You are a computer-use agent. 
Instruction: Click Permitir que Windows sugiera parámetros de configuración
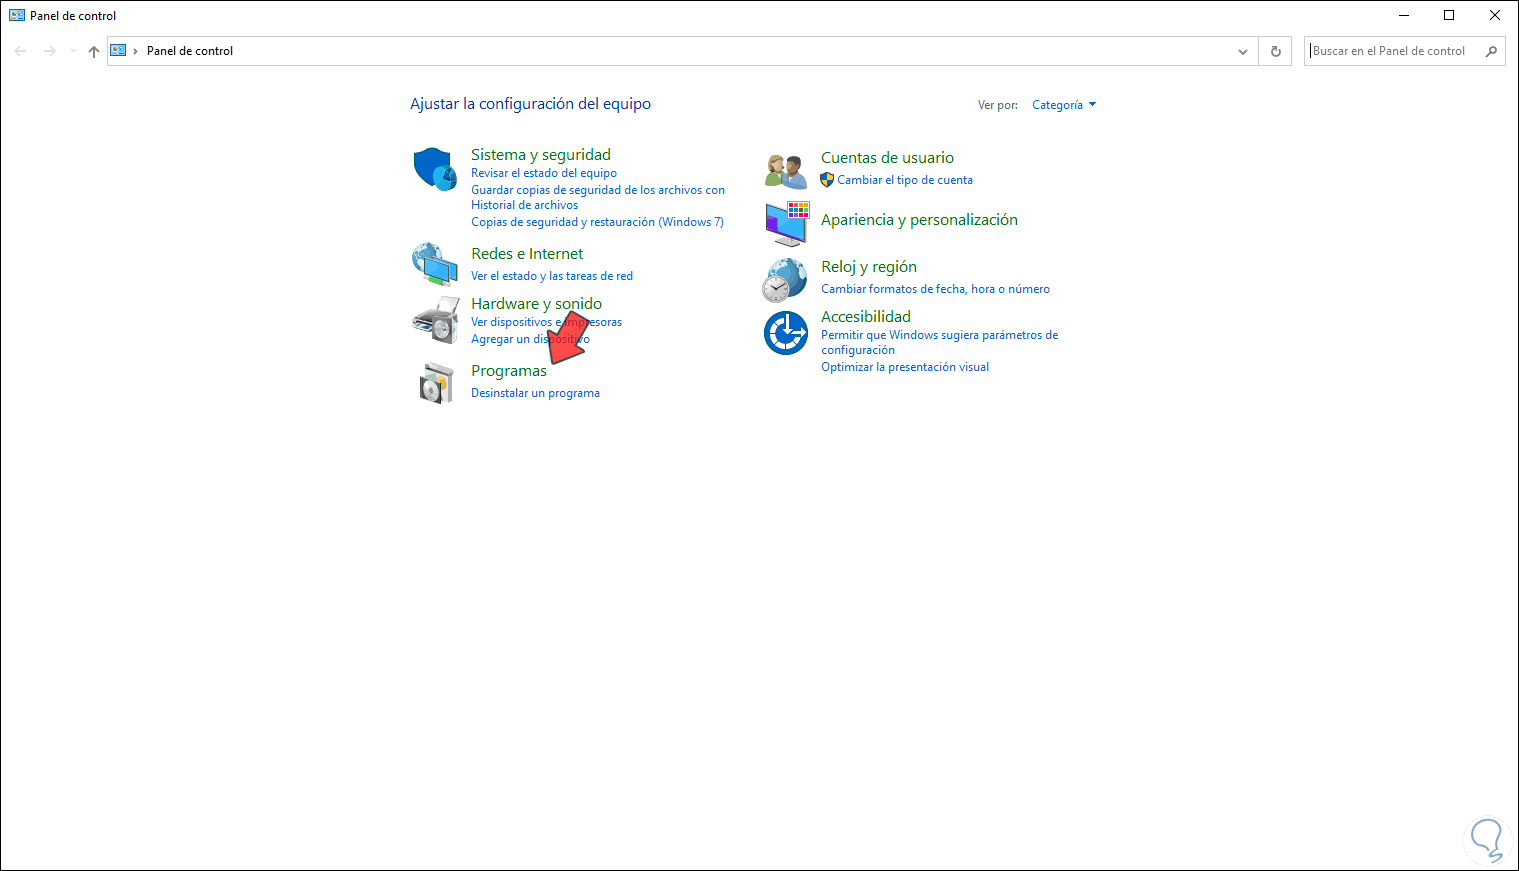(940, 342)
